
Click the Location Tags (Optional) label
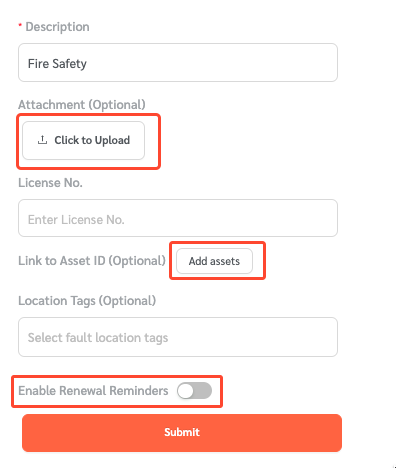point(87,301)
